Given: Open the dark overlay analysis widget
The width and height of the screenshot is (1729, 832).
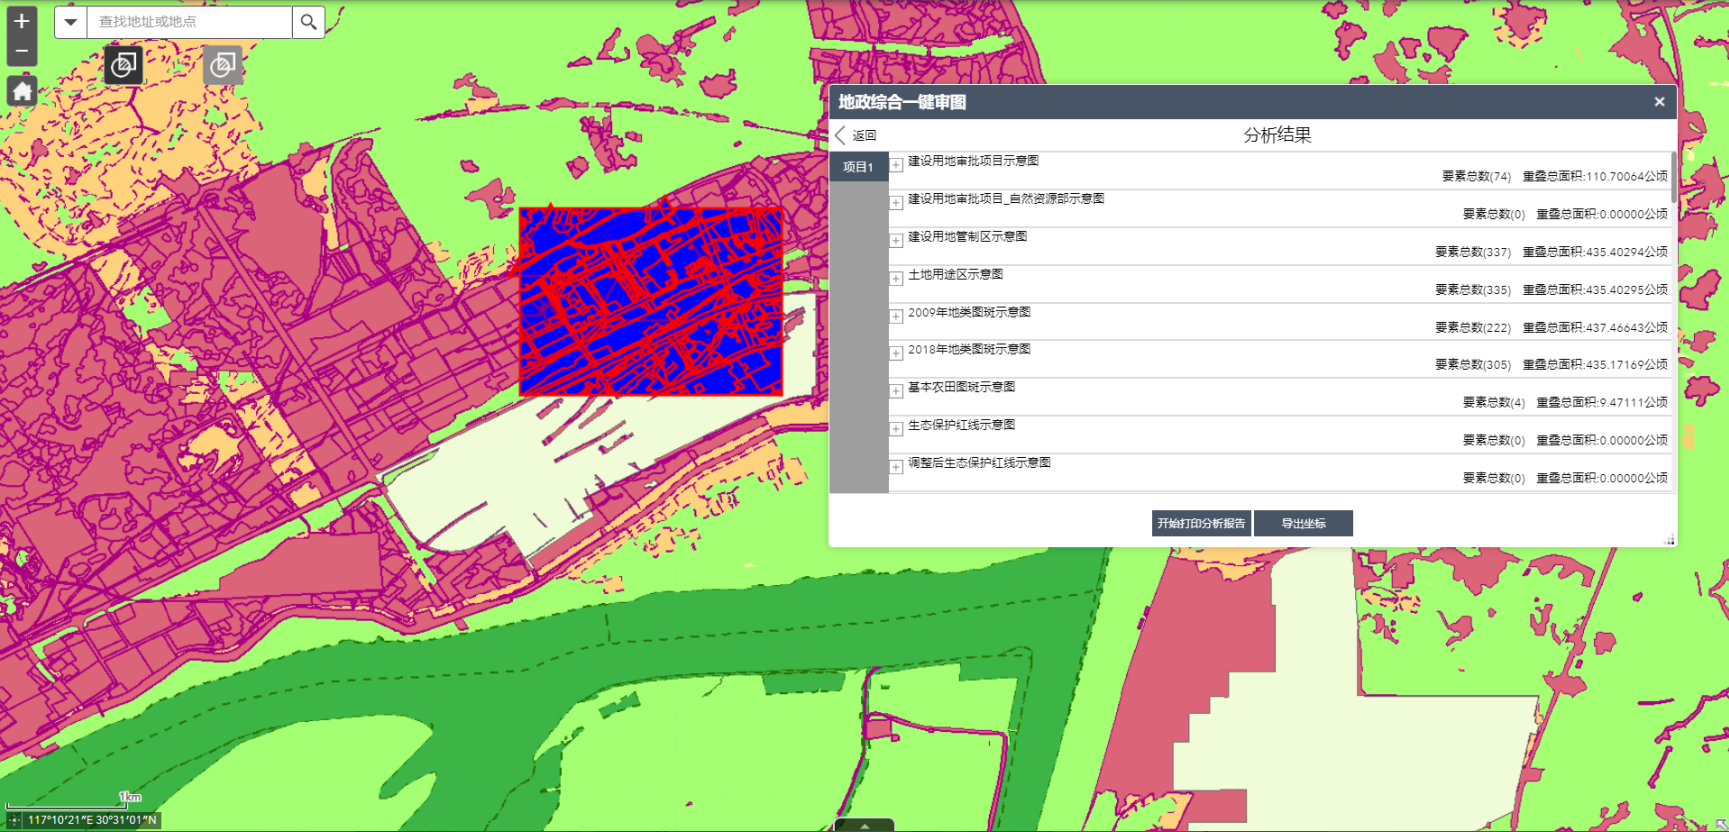Looking at the screenshot, I should [x=123, y=66].
